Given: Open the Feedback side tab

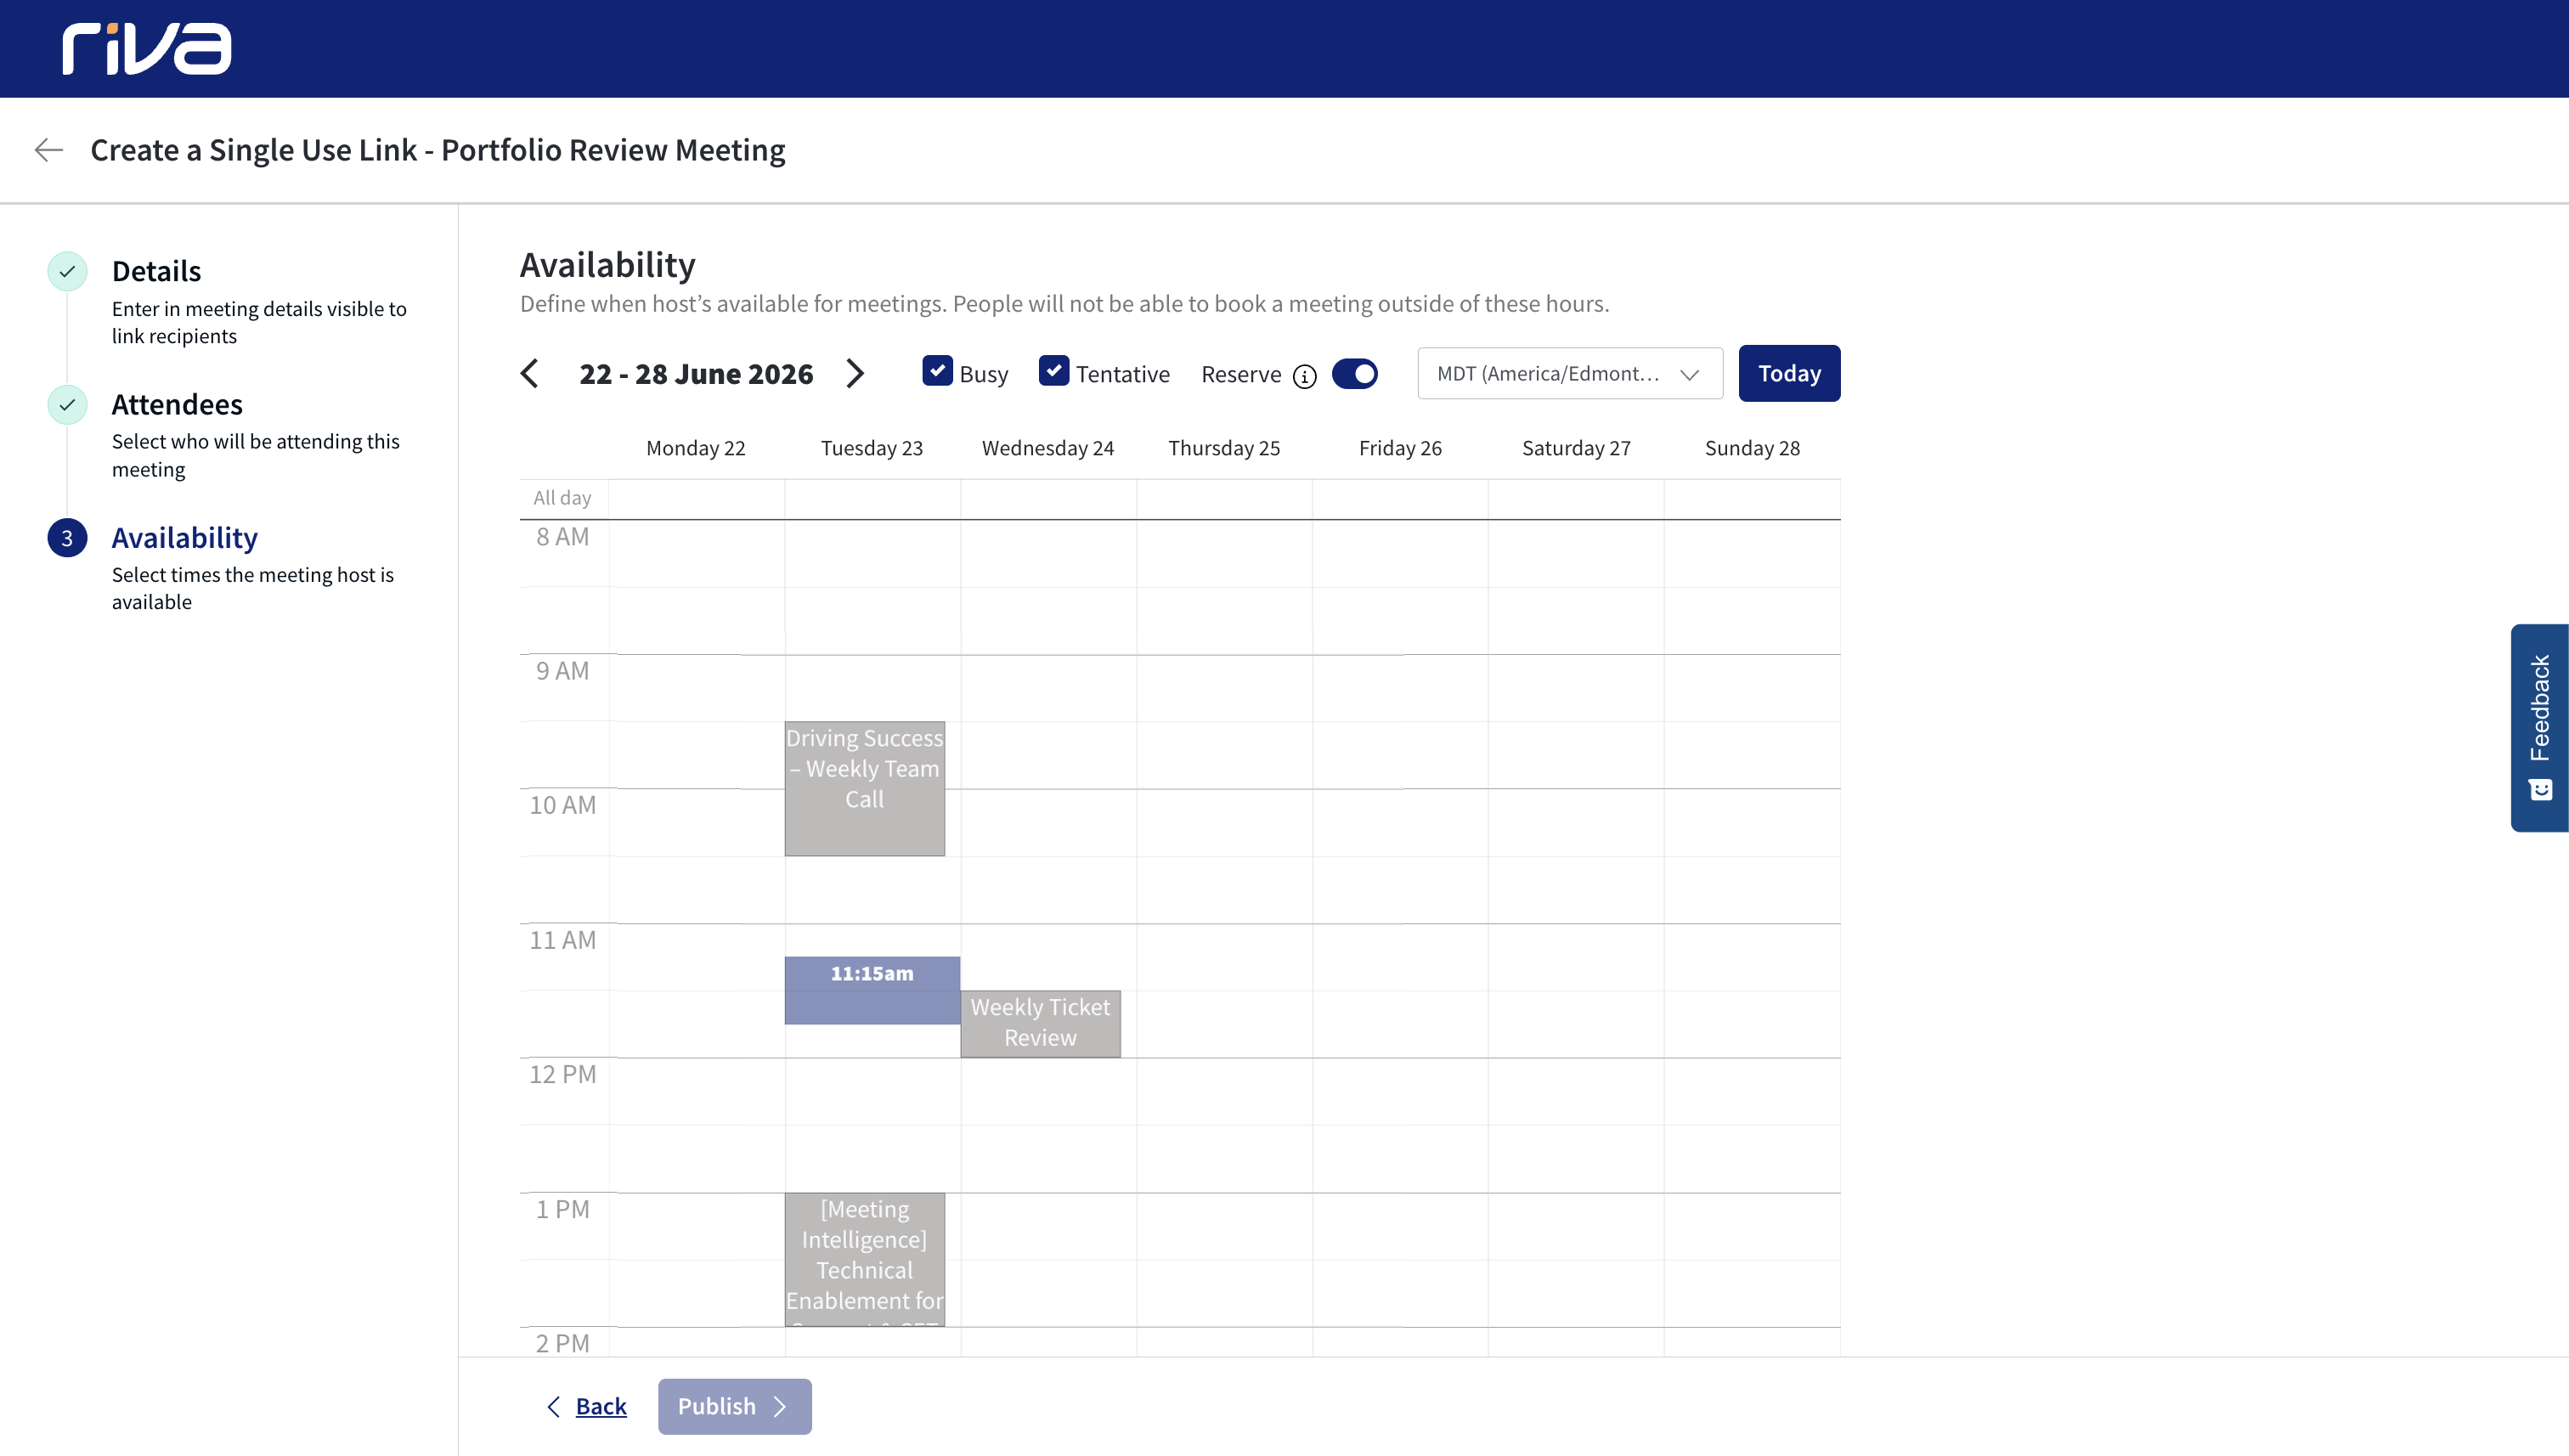Looking at the screenshot, I should 2539,727.
